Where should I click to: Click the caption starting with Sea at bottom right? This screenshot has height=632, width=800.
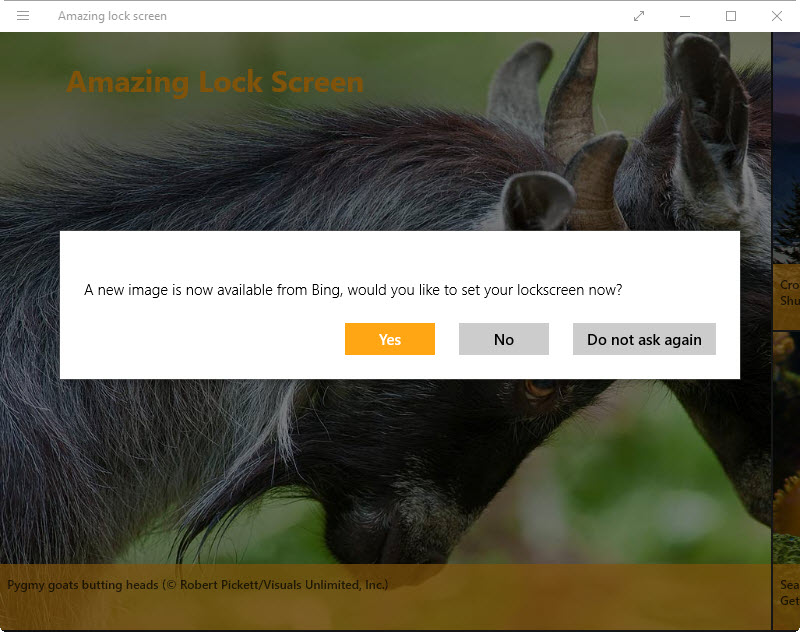pyautogui.click(x=788, y=592)
